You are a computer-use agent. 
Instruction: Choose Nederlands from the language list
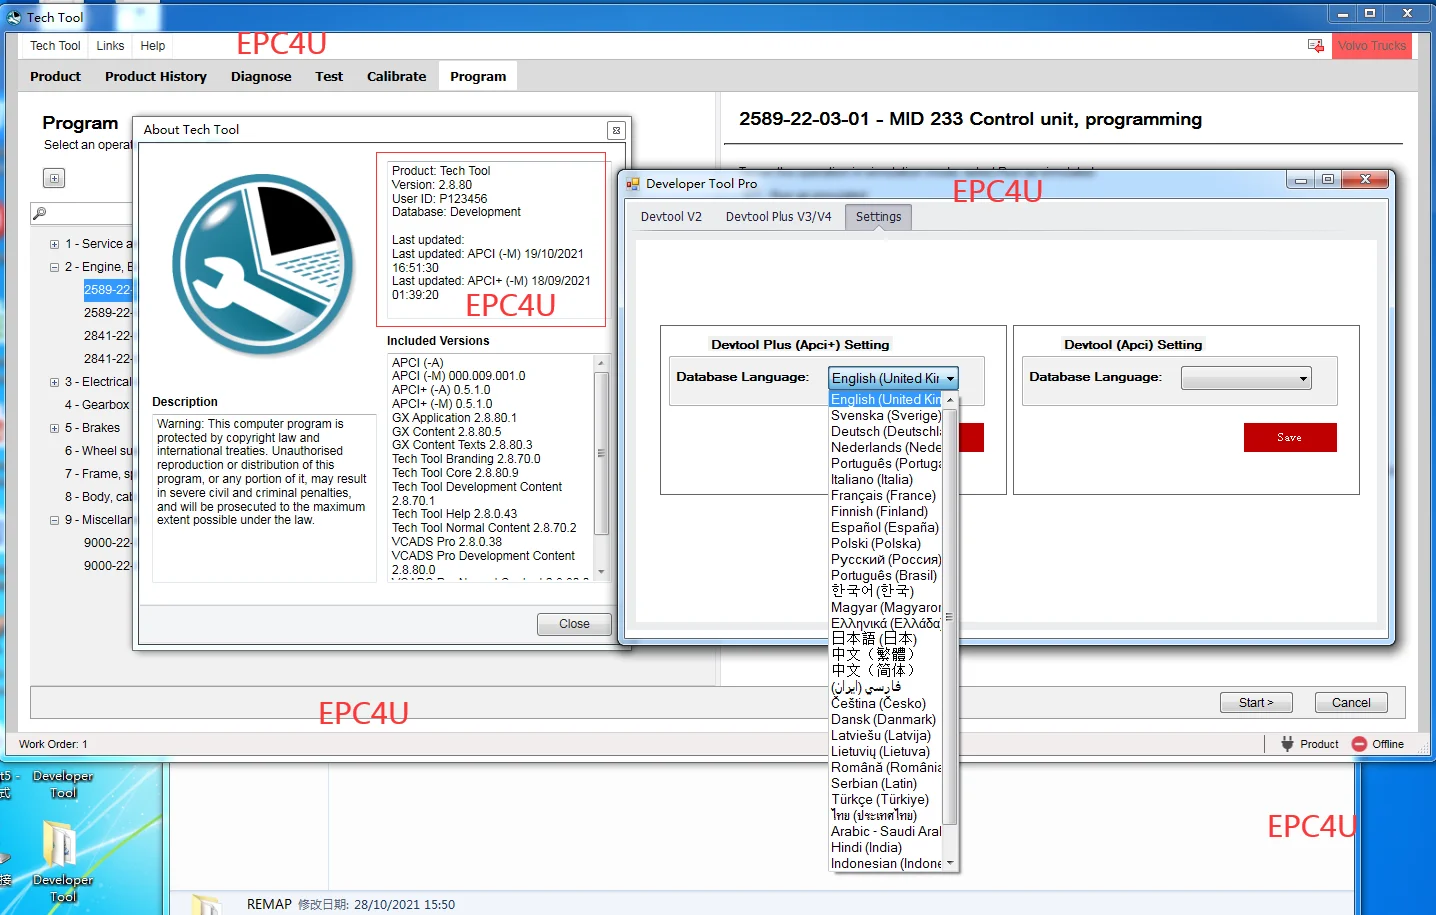click(x=886, y=448)
